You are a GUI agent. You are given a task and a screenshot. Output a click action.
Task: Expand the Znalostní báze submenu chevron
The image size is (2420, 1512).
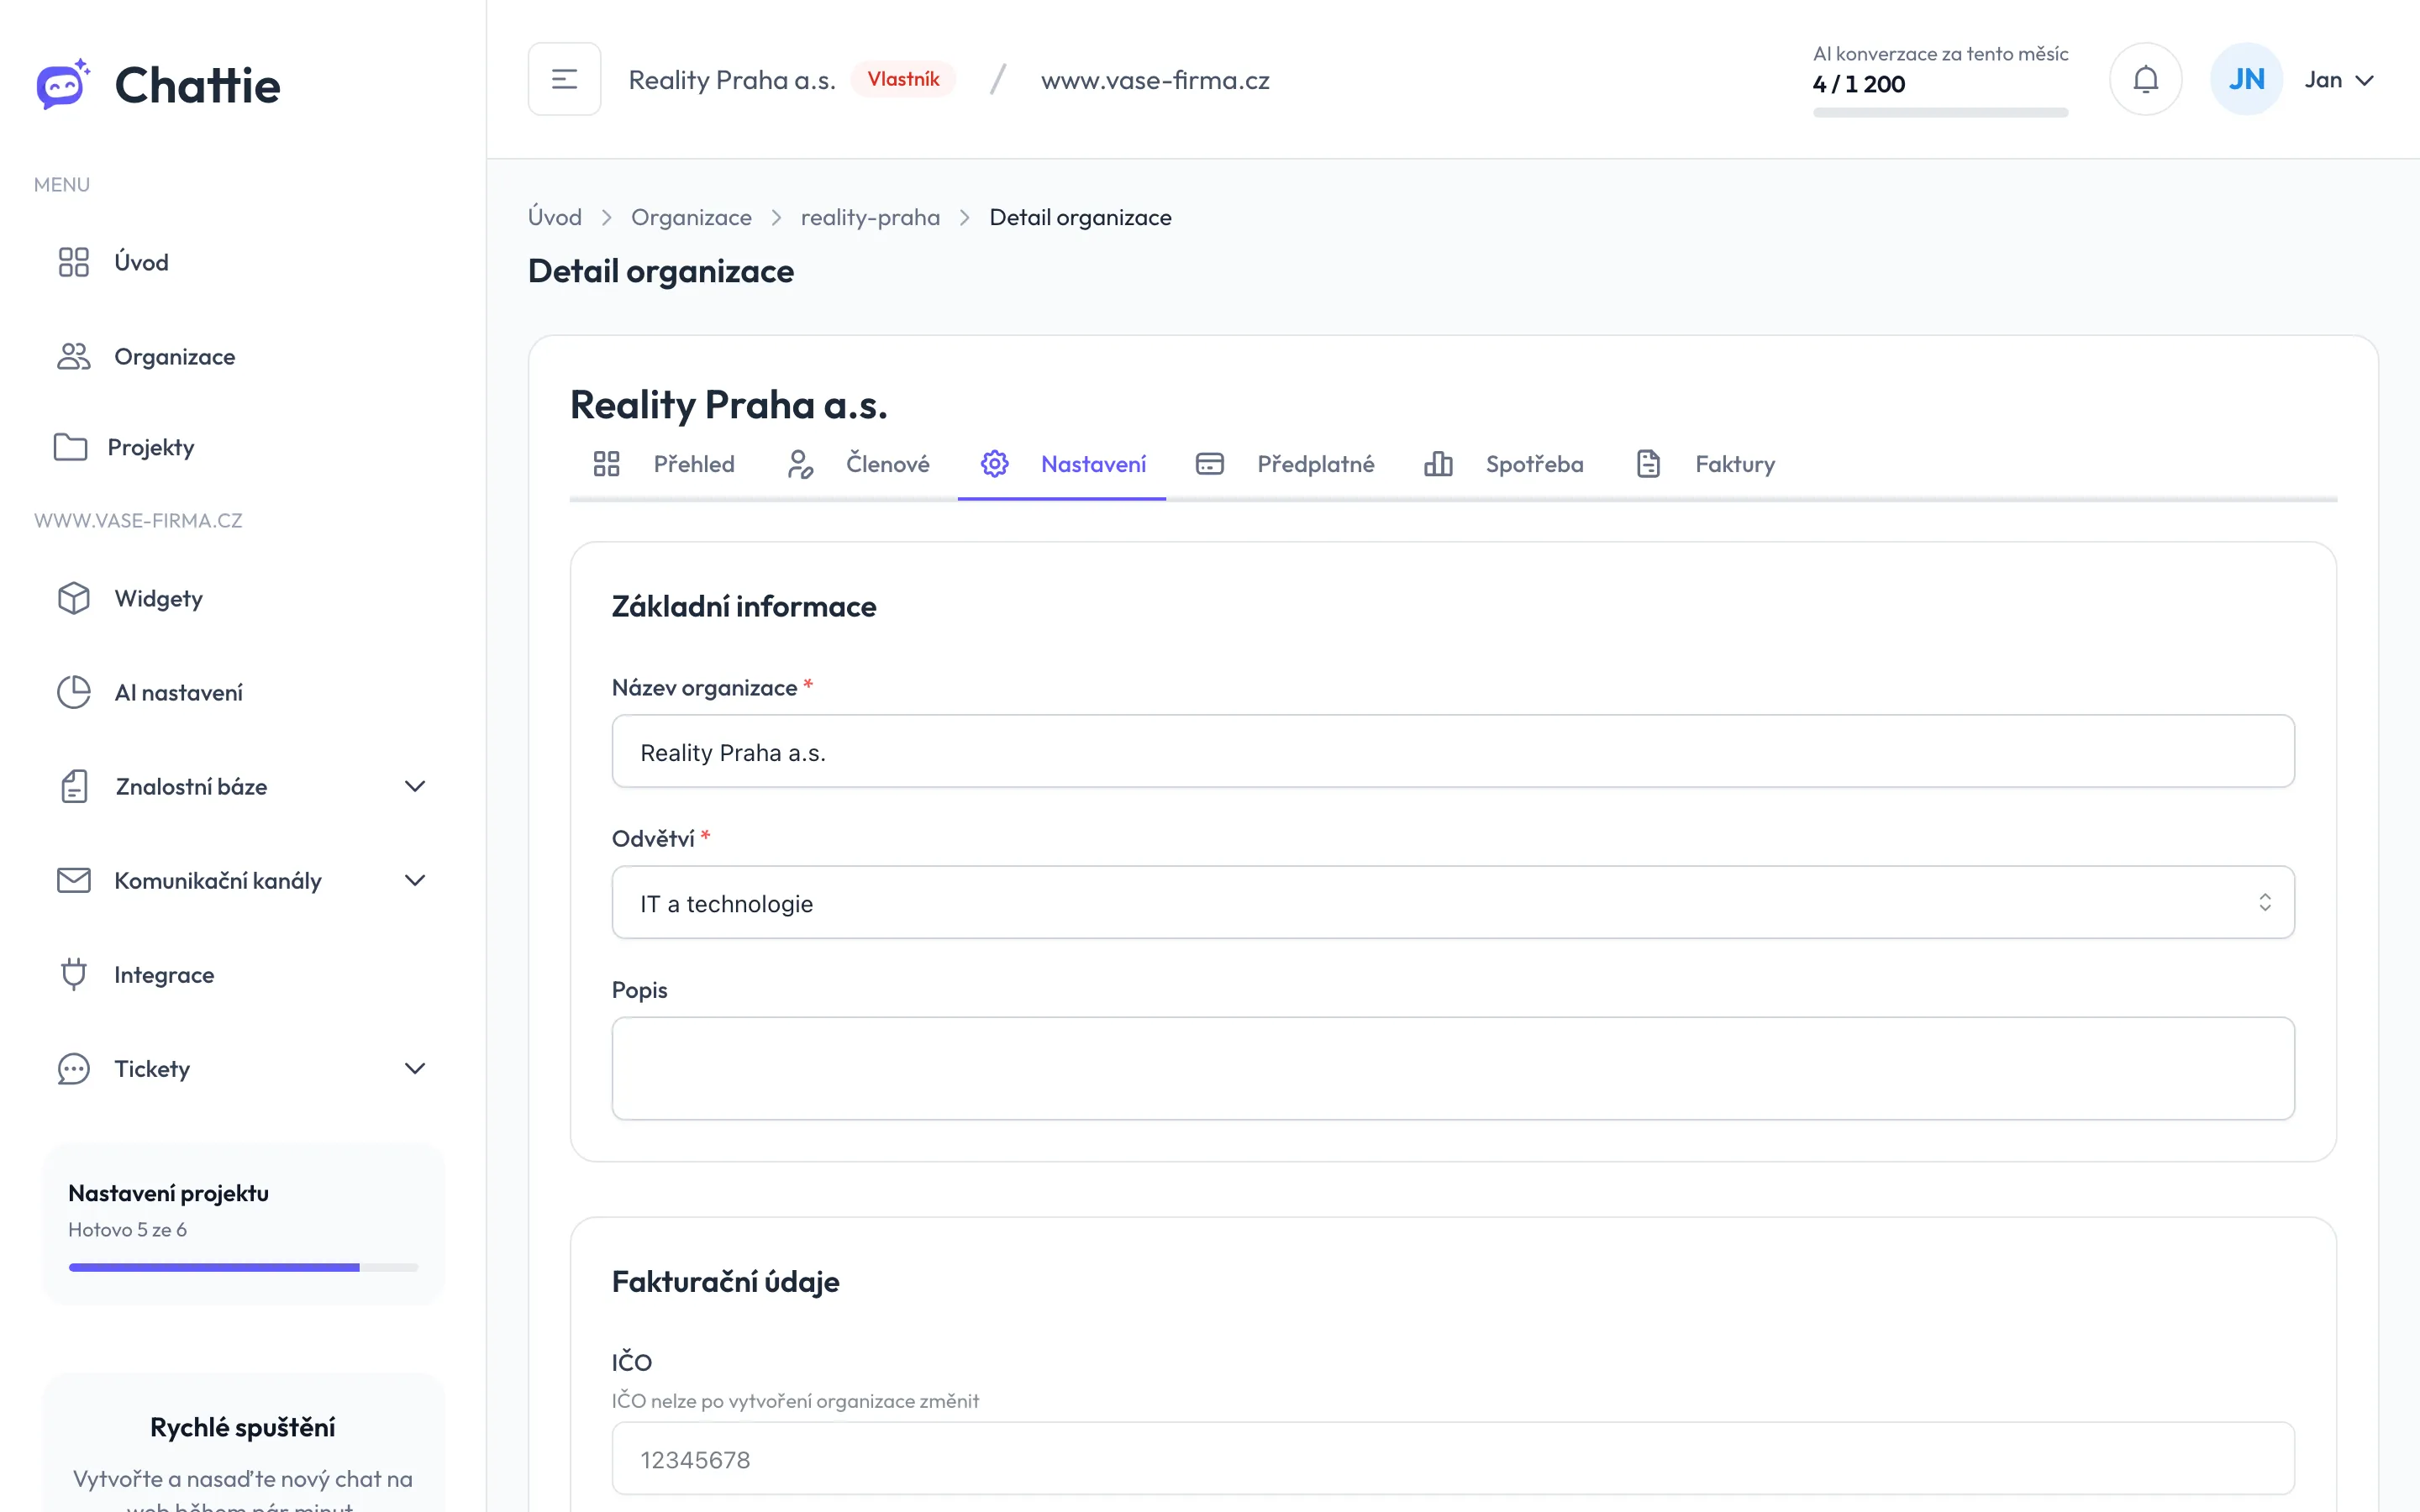click(415, 786)
